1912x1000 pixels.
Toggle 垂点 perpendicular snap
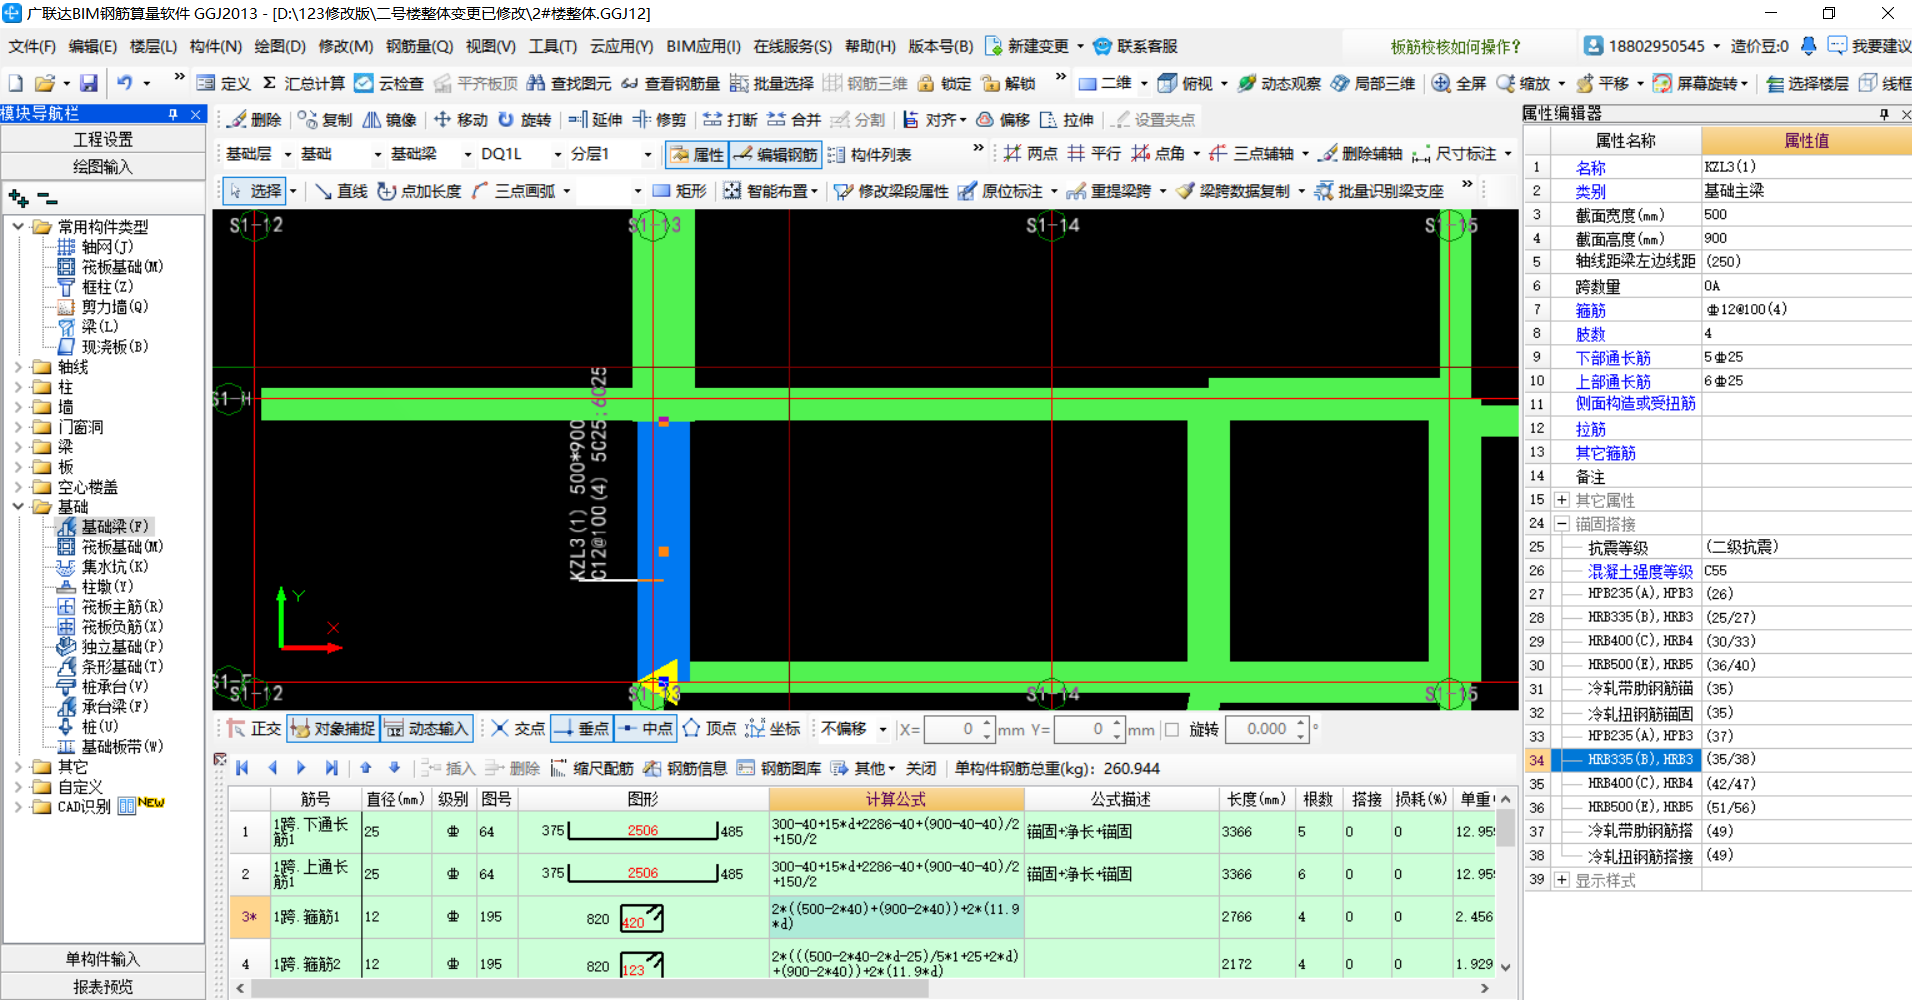click(x=582, y=729)
